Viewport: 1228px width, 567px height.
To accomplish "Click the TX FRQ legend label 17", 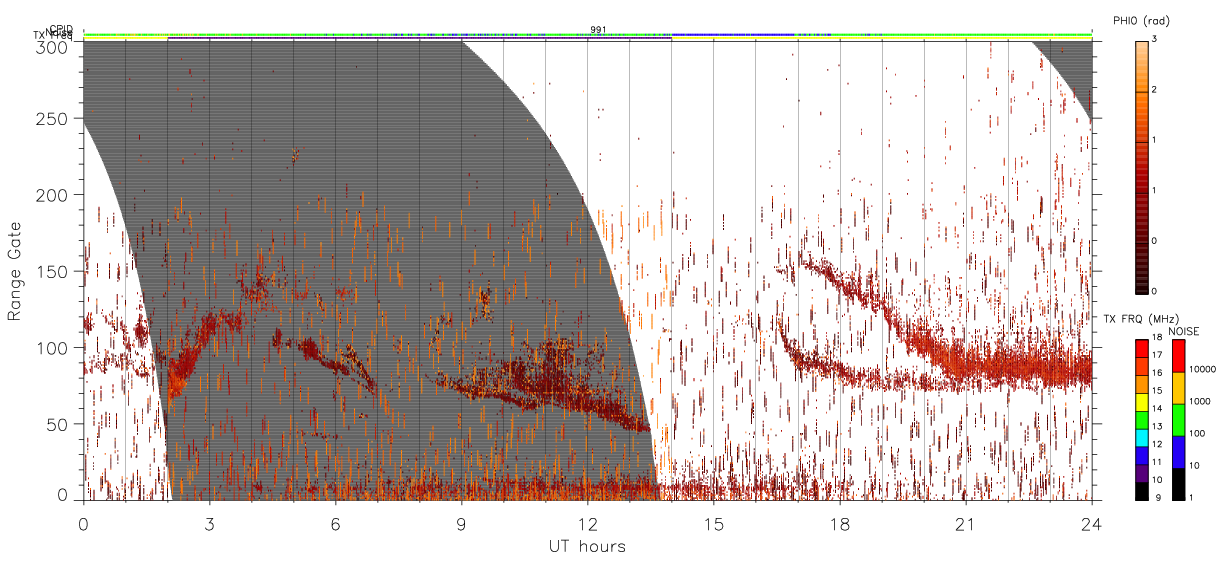I will coord(1159,356).
